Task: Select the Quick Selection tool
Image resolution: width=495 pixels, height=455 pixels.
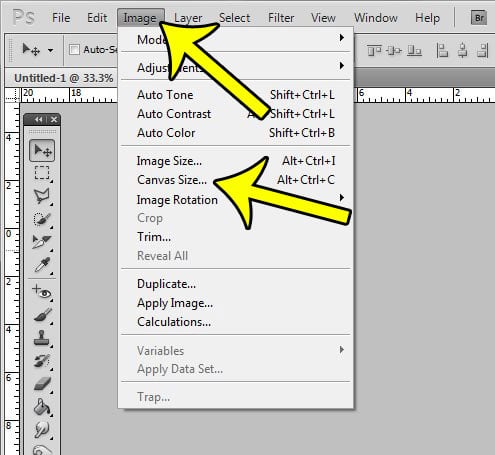Action: pyautogui.click(x=42, y=219)
